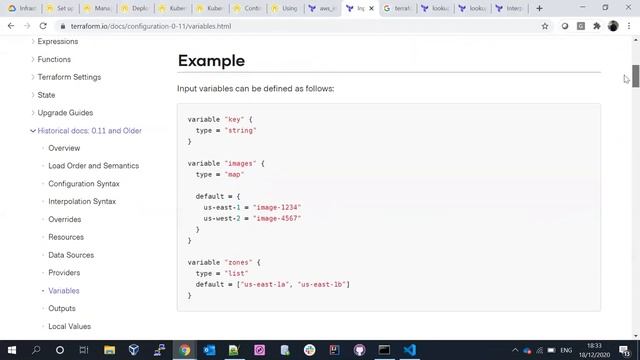
Task: Go back to the previous page
Action: [x=11, y=26]
